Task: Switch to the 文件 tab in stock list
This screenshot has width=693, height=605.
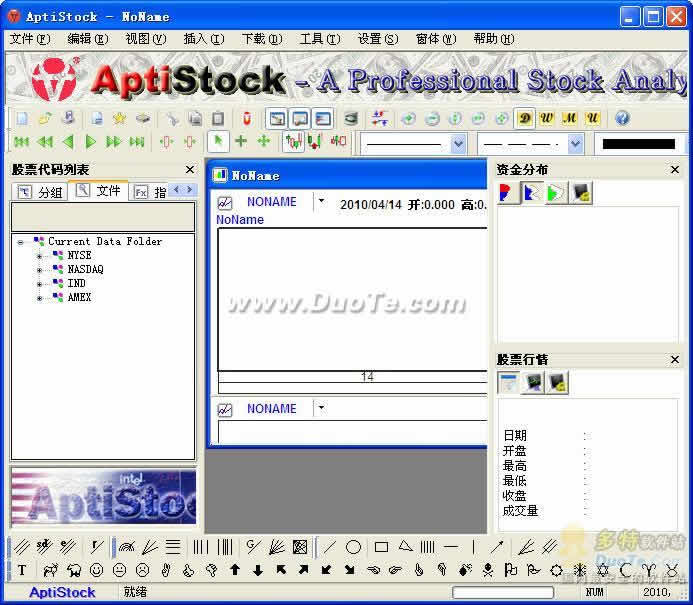Action: point(99,191)
